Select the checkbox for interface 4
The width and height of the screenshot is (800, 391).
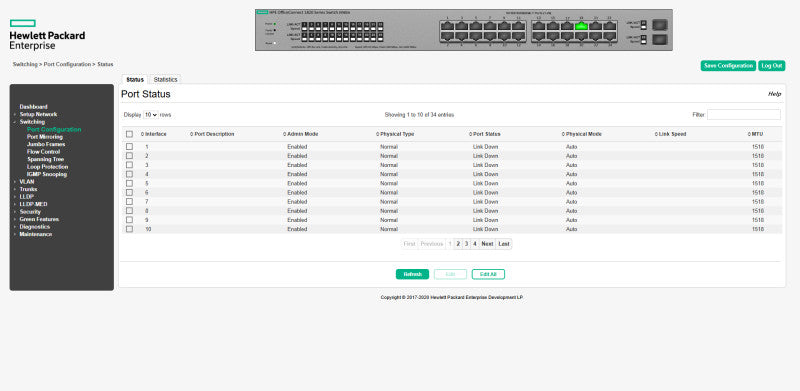click(130, 174)
